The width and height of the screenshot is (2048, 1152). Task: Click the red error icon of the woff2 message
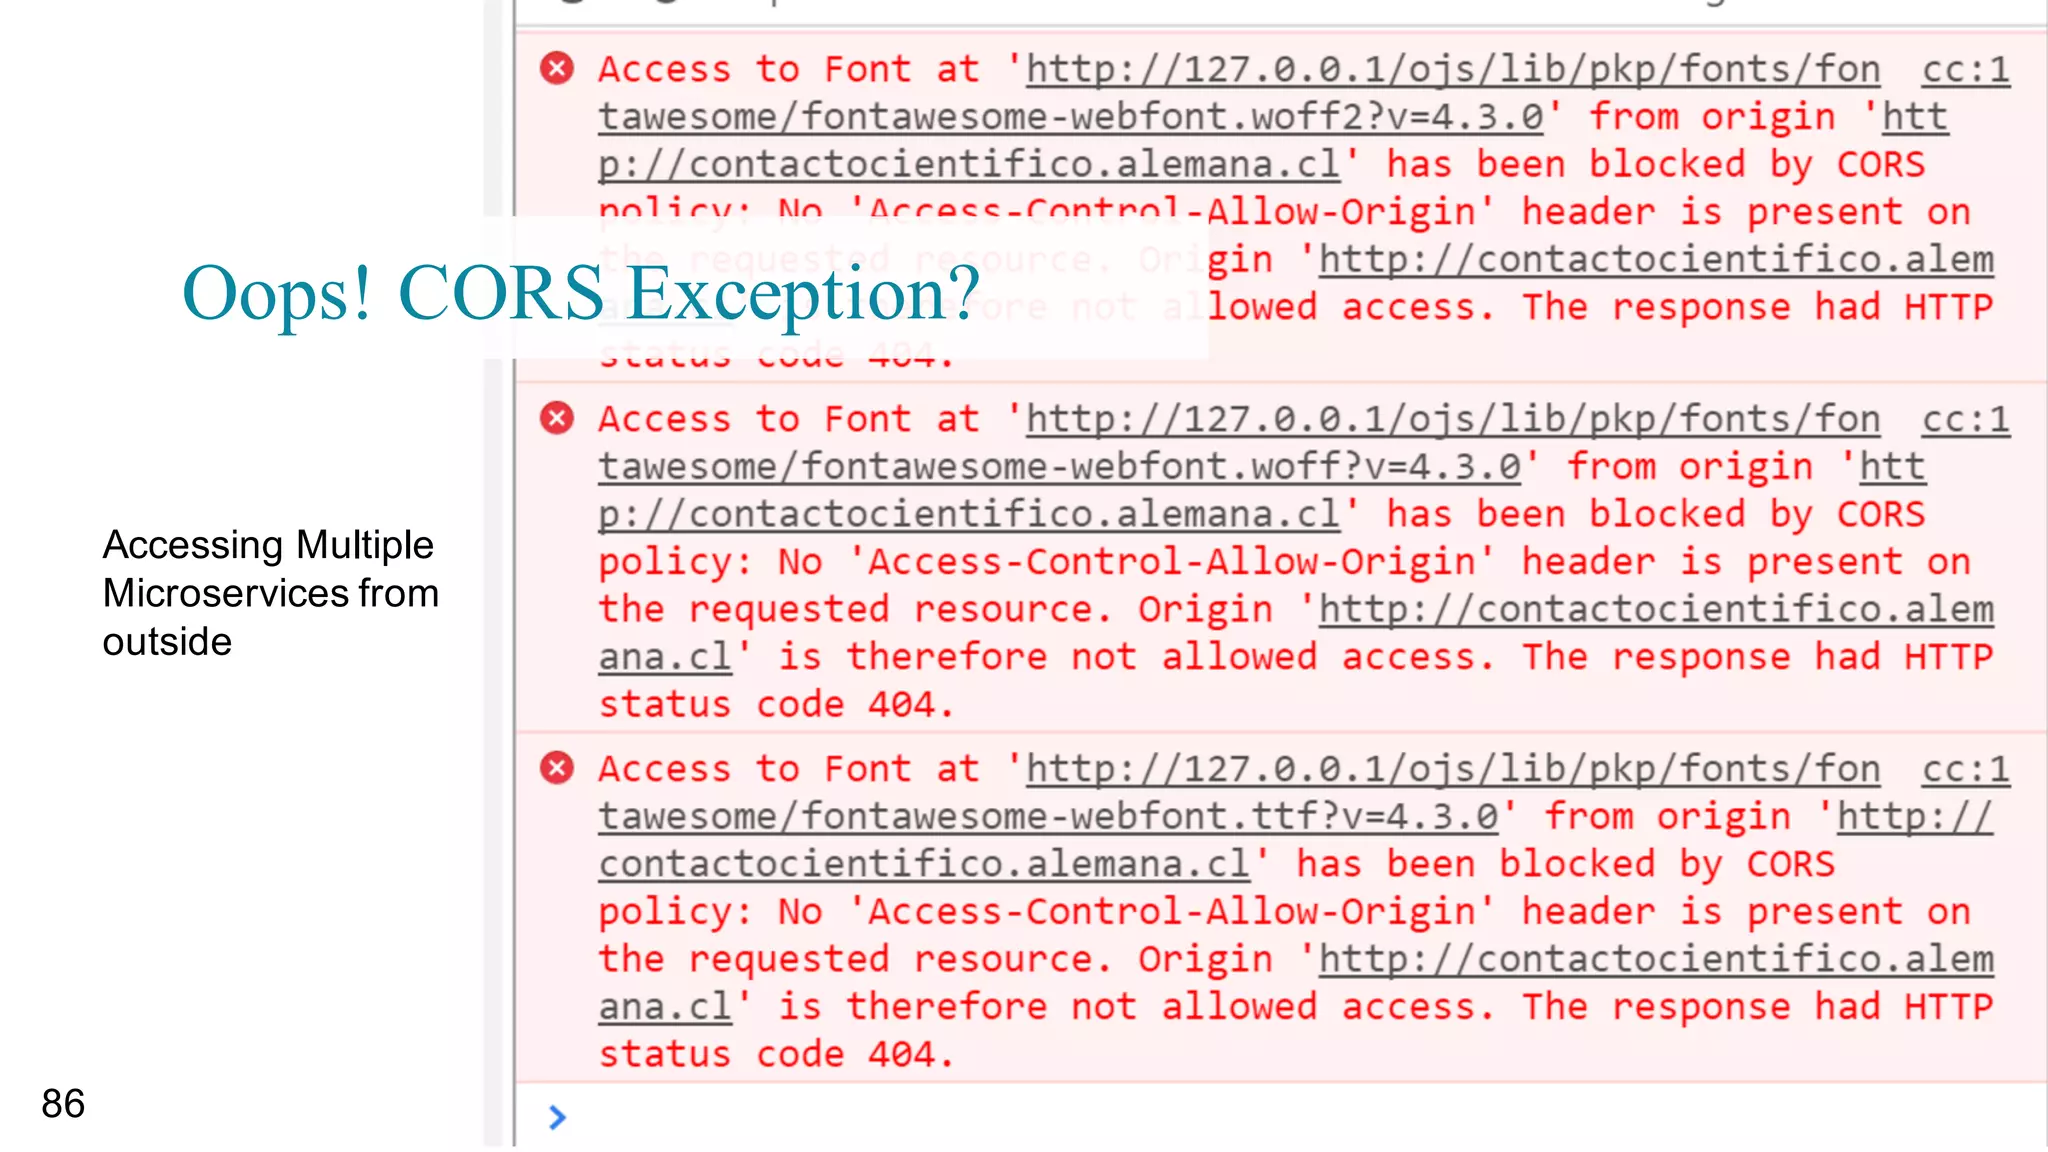tap(557, 68)
